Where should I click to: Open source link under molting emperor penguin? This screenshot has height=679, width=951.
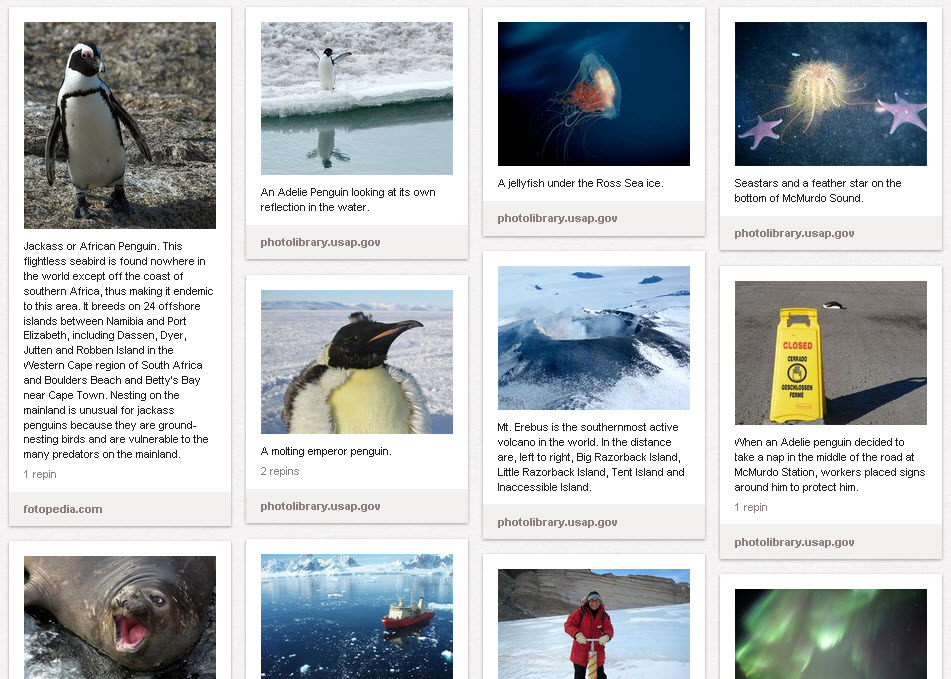click(320, 506)
